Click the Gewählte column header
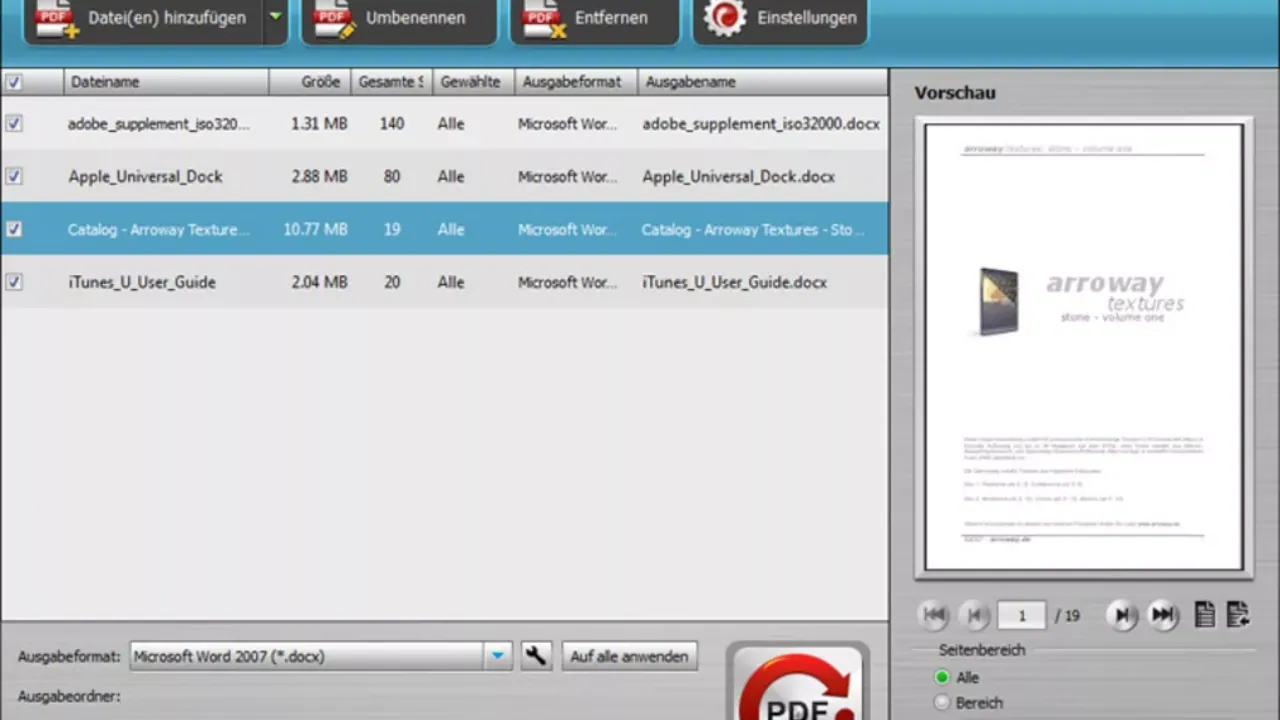The width and height of the screenshot is (1280, 720). click(x=473, y=82)
